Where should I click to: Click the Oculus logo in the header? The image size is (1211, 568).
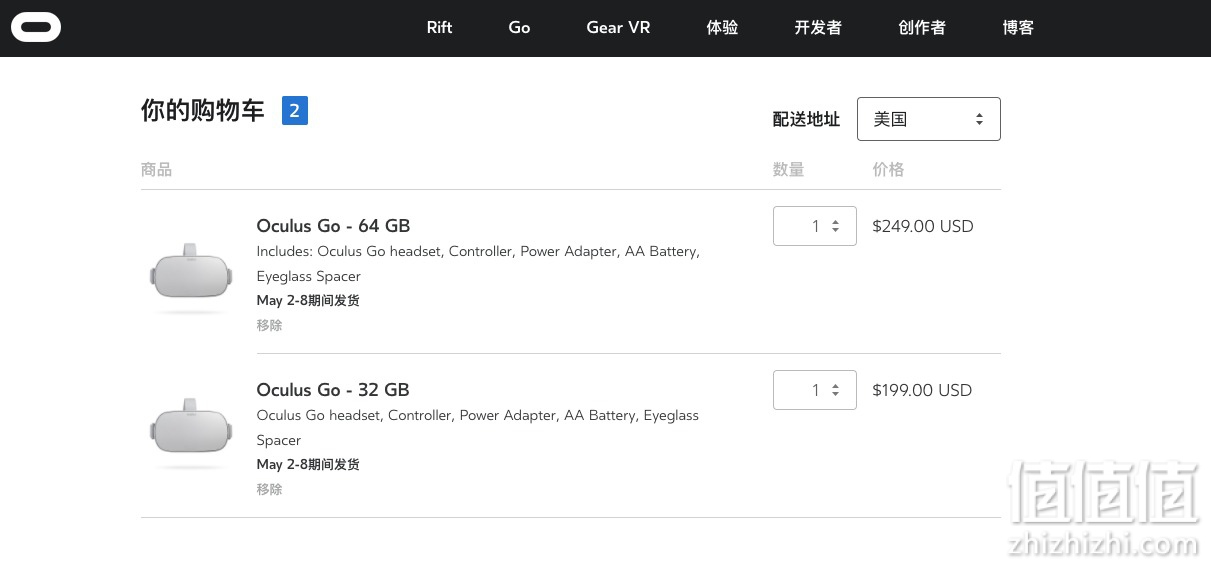click(x=36, y=27)
